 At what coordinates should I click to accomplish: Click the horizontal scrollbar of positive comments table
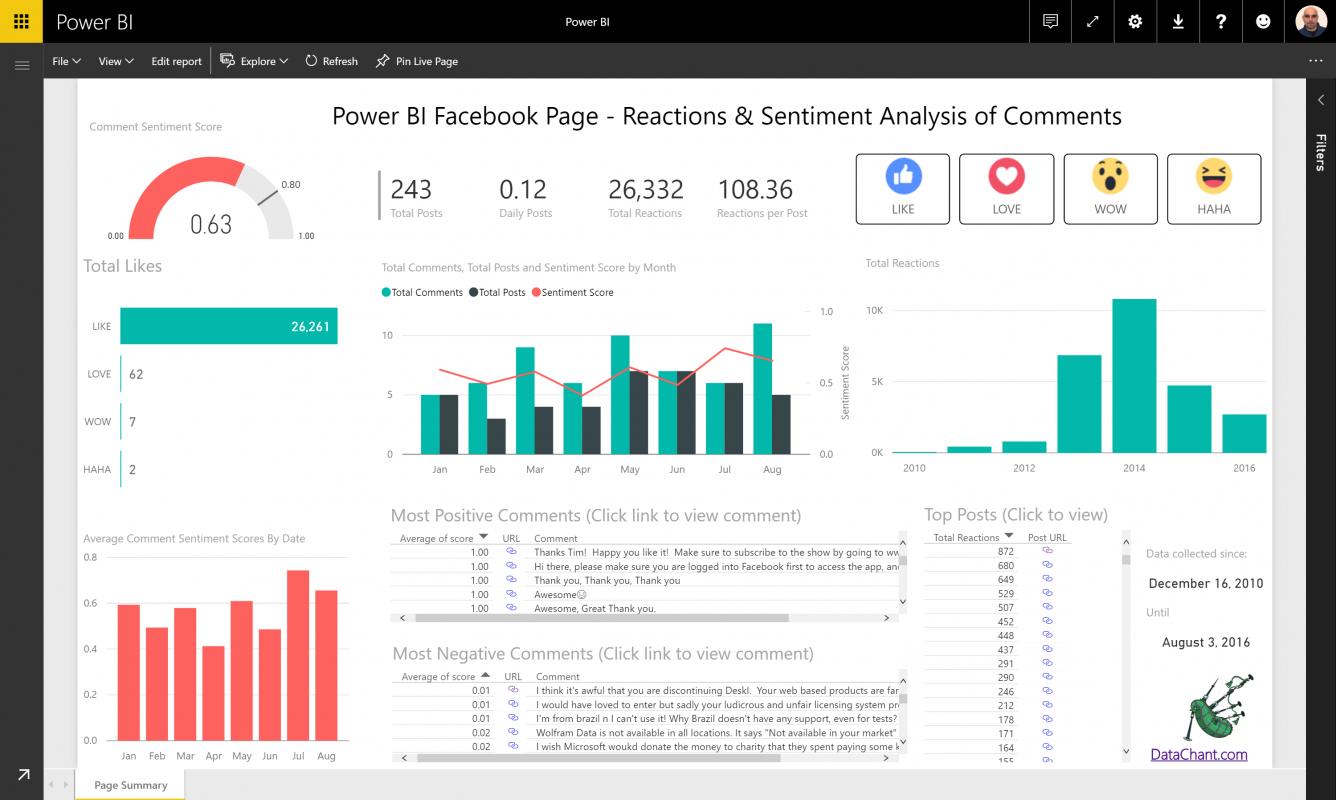pos(601,618)
